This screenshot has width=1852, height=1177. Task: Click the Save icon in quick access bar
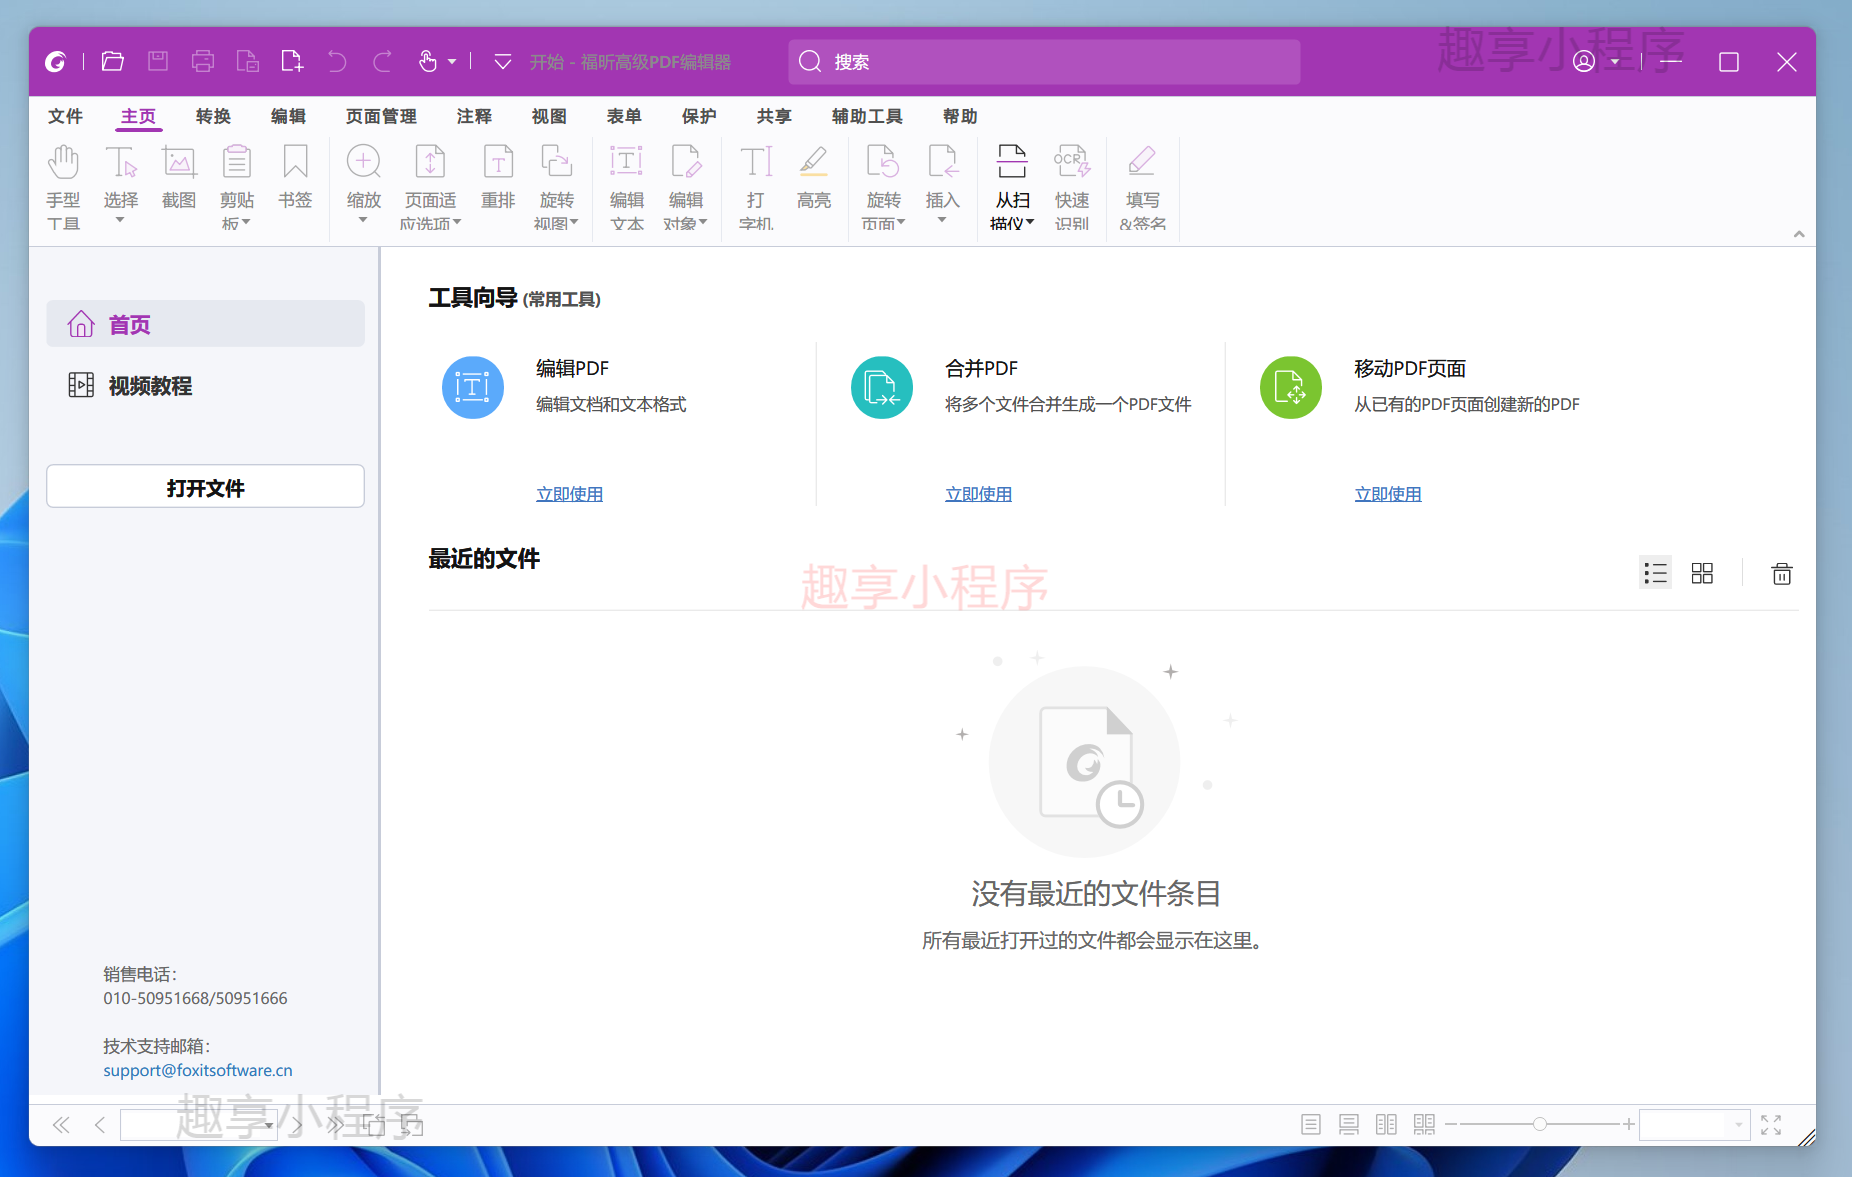coord(158,62)
